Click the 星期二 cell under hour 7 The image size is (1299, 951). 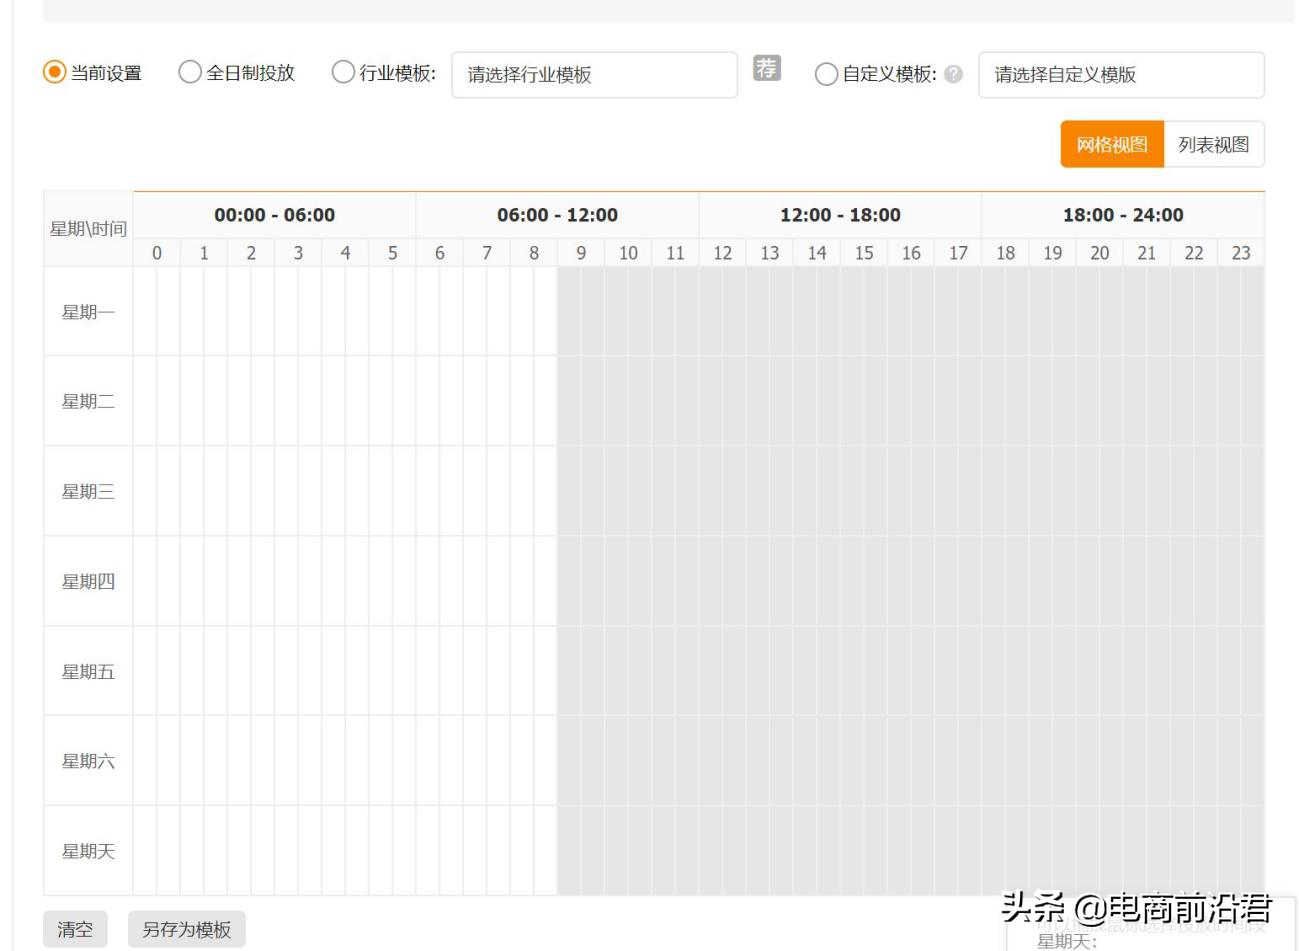click(x=487, y=401)
